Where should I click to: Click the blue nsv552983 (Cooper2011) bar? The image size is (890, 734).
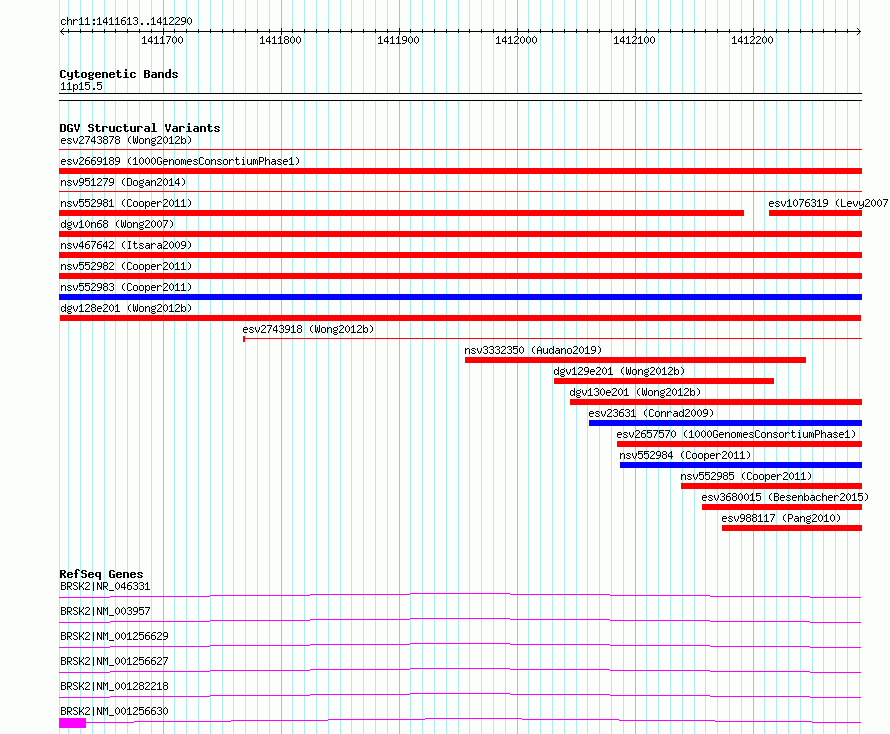point(460,297)
